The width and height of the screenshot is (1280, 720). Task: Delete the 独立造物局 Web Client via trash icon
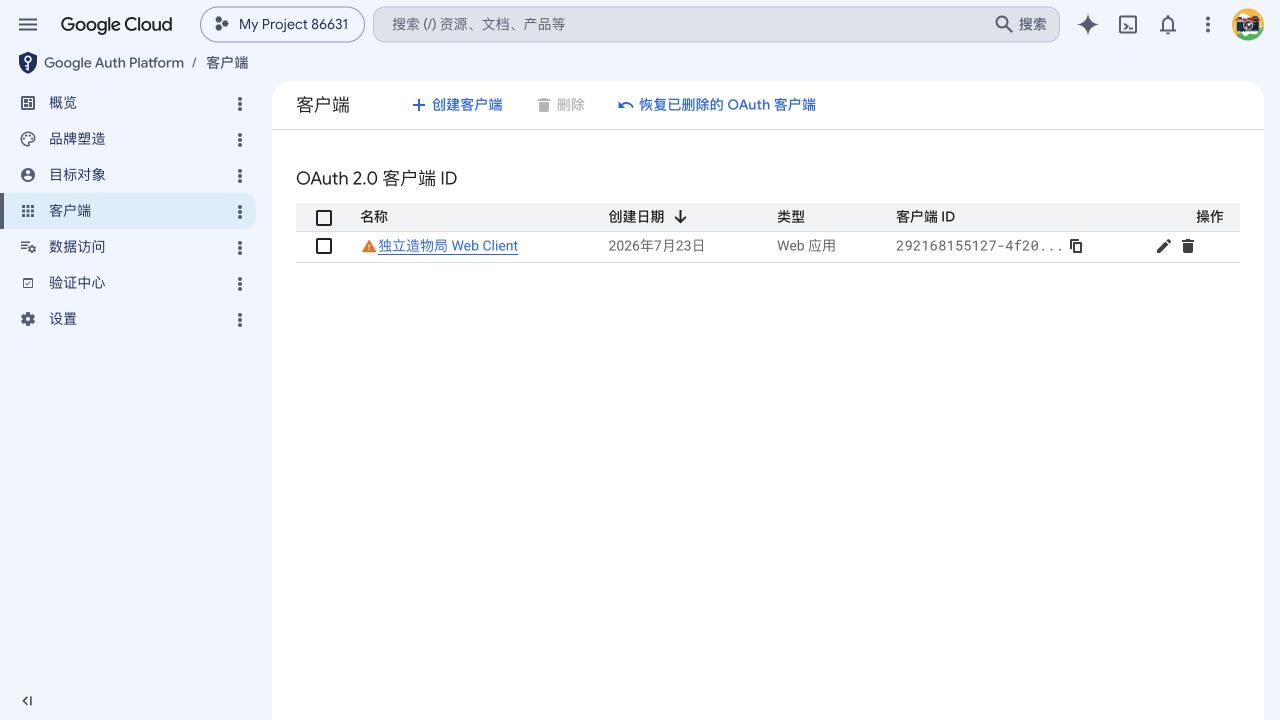click(1188, 246)
